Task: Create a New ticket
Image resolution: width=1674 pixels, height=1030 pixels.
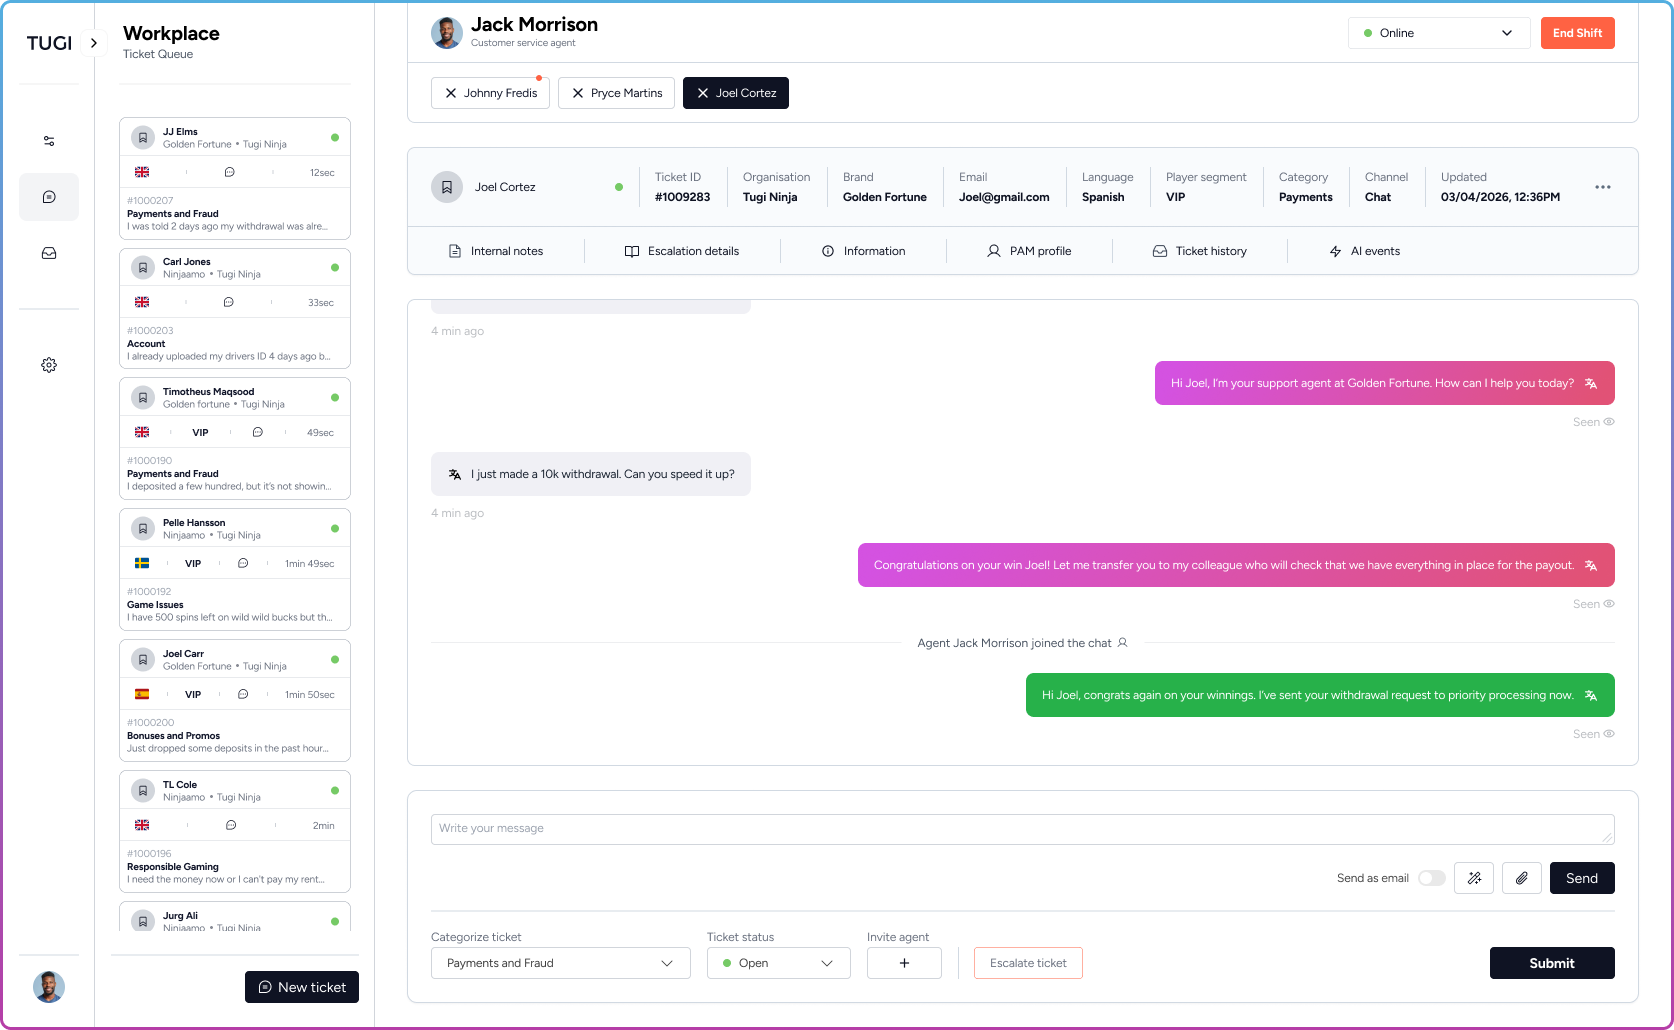Action: pyautogui.click(x=302, y=987)
